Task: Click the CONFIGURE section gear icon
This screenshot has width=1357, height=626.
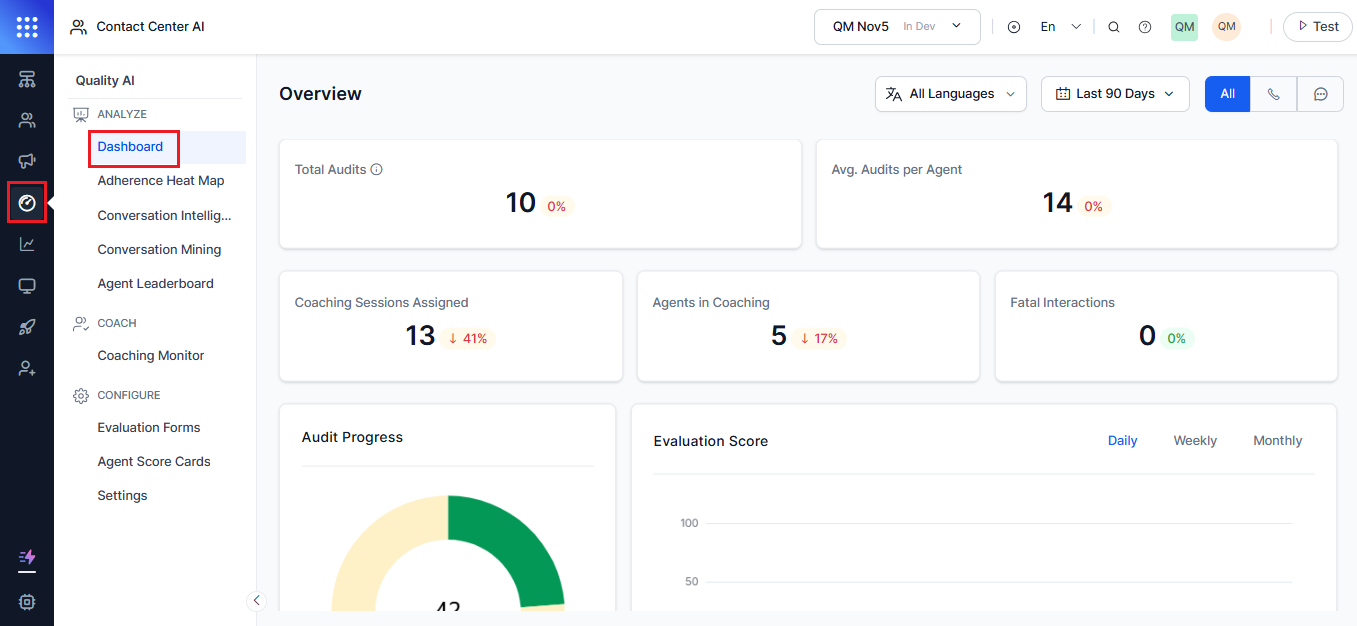Action: click(81, 396)
